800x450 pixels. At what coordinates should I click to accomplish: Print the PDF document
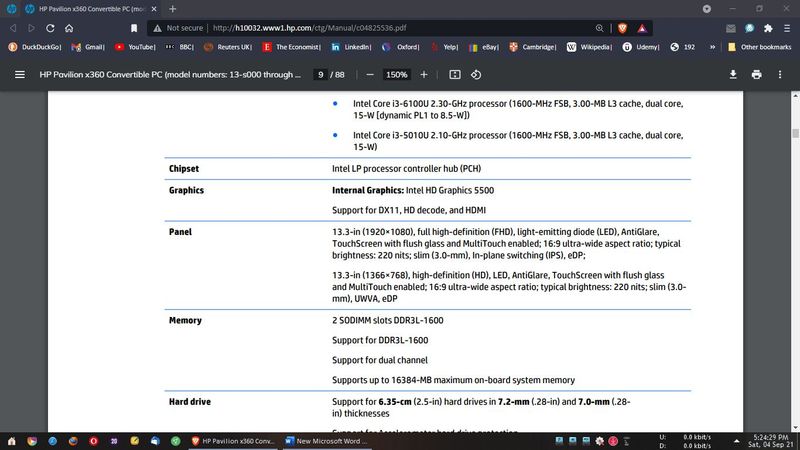[756, 74]
